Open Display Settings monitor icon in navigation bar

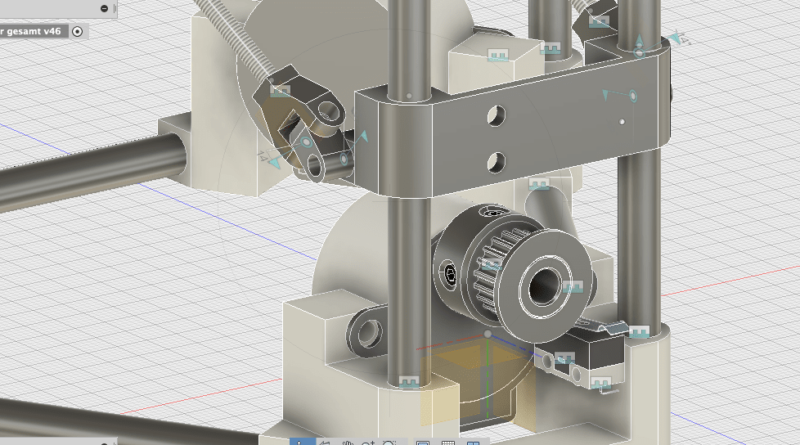coord(423,442)
